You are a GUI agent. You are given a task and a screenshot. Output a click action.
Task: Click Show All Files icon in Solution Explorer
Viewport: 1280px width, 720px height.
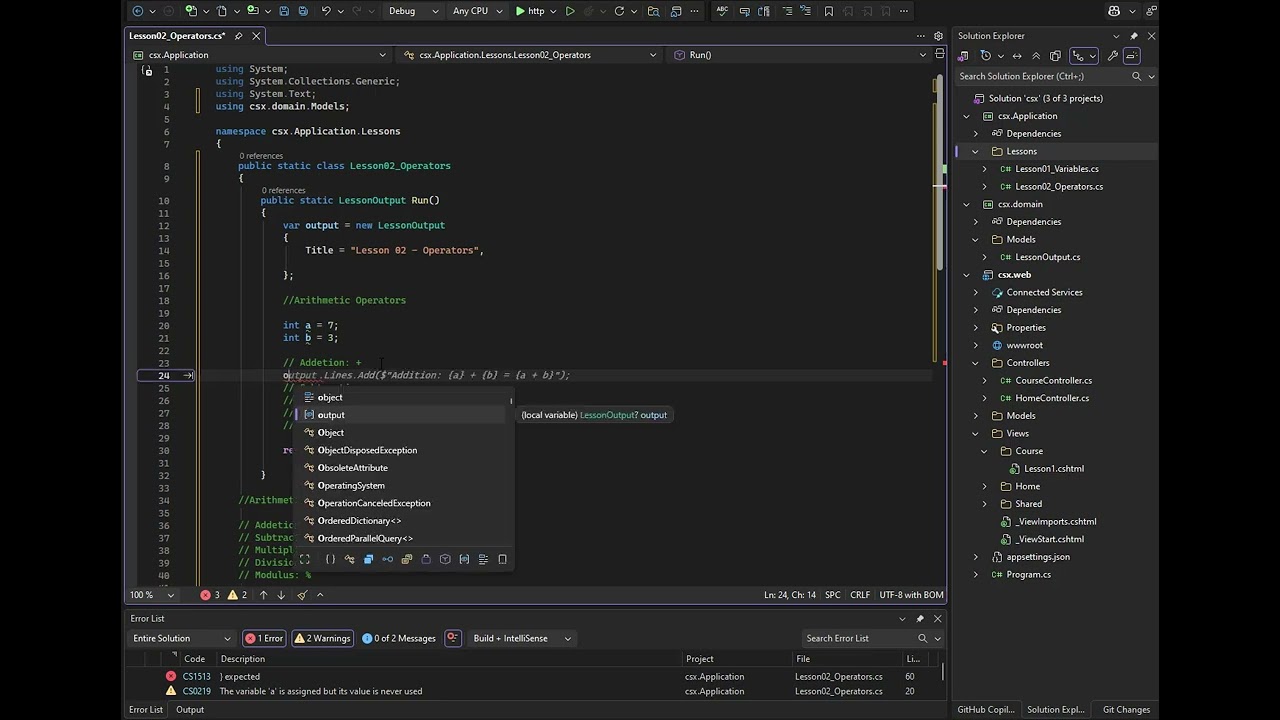tap(1055, 56)
